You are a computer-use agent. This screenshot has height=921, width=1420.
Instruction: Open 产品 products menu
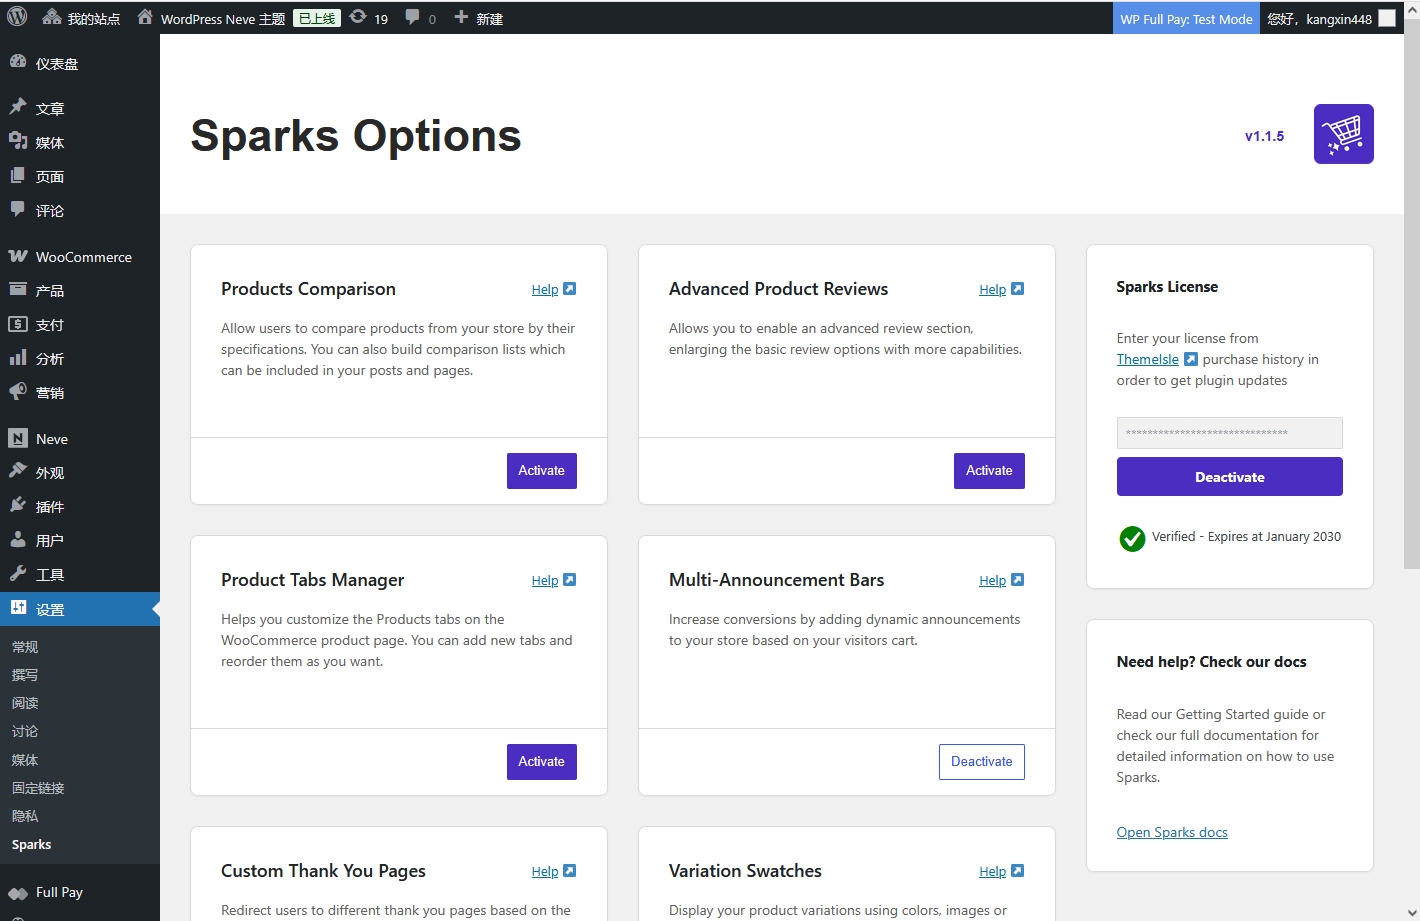pos(80,290)
